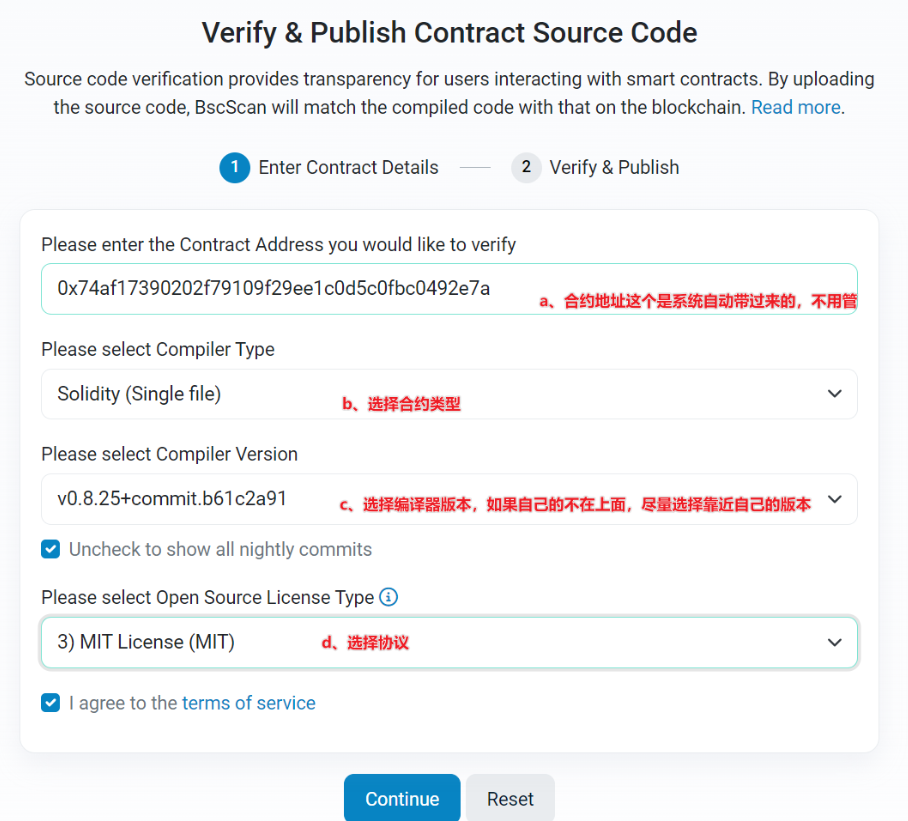
Task: Click the license type info icon
Action: [389, 597]
